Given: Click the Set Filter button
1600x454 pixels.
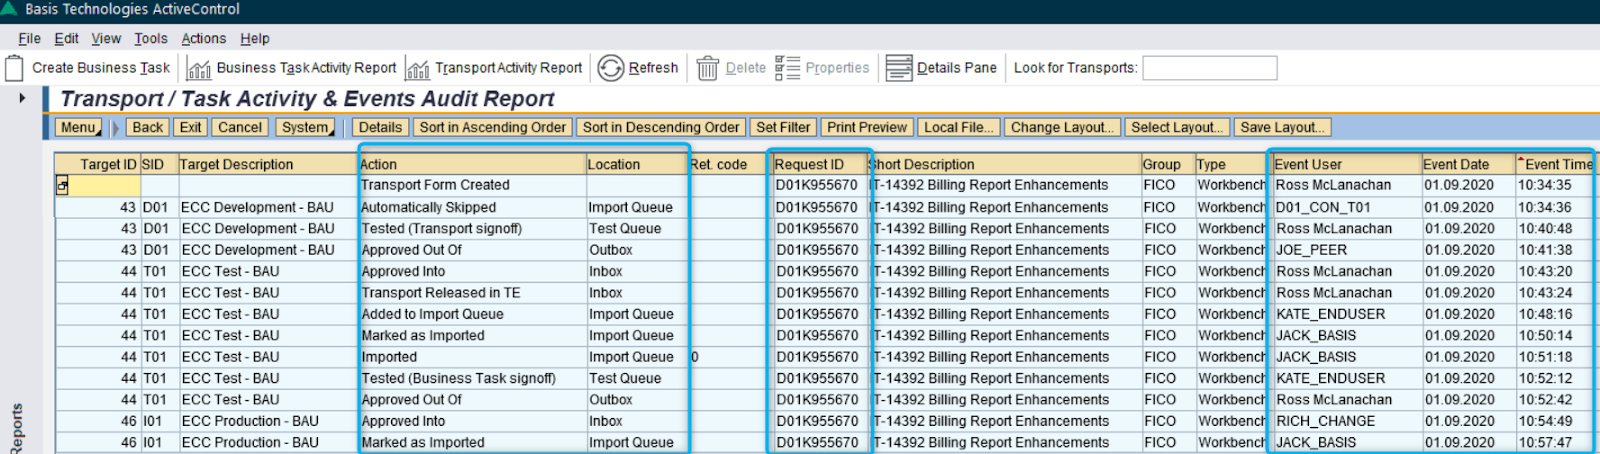Looking at the screenshot, I should point(783,128).
